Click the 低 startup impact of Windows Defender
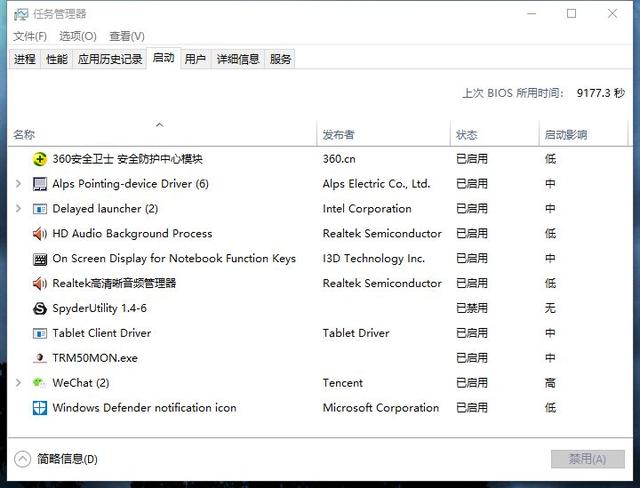This screenshot has width=640, height=488. [x=550, y=408]
